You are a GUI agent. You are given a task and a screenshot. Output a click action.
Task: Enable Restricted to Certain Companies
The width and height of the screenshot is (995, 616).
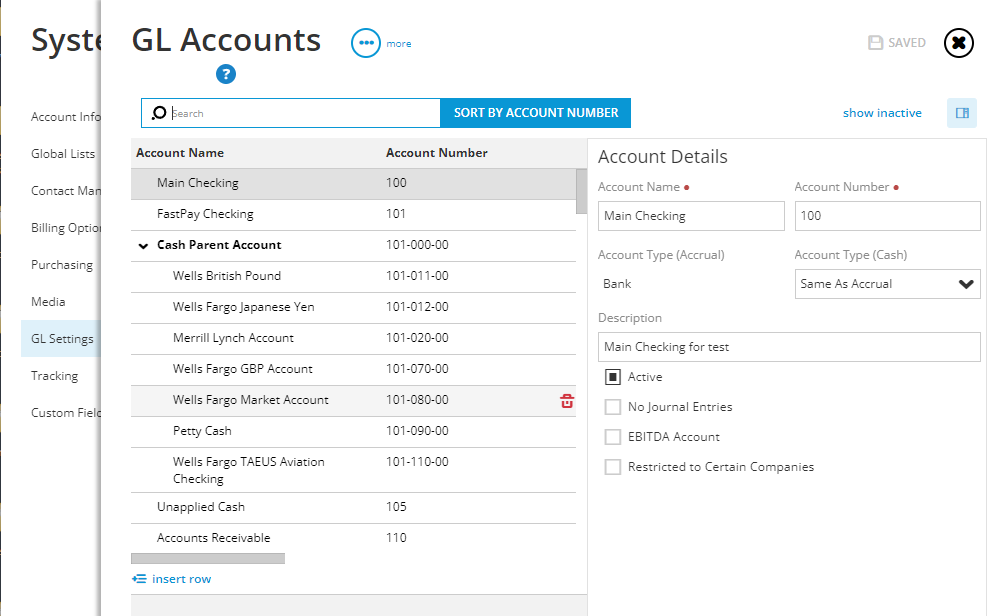(x=613, y=466)
